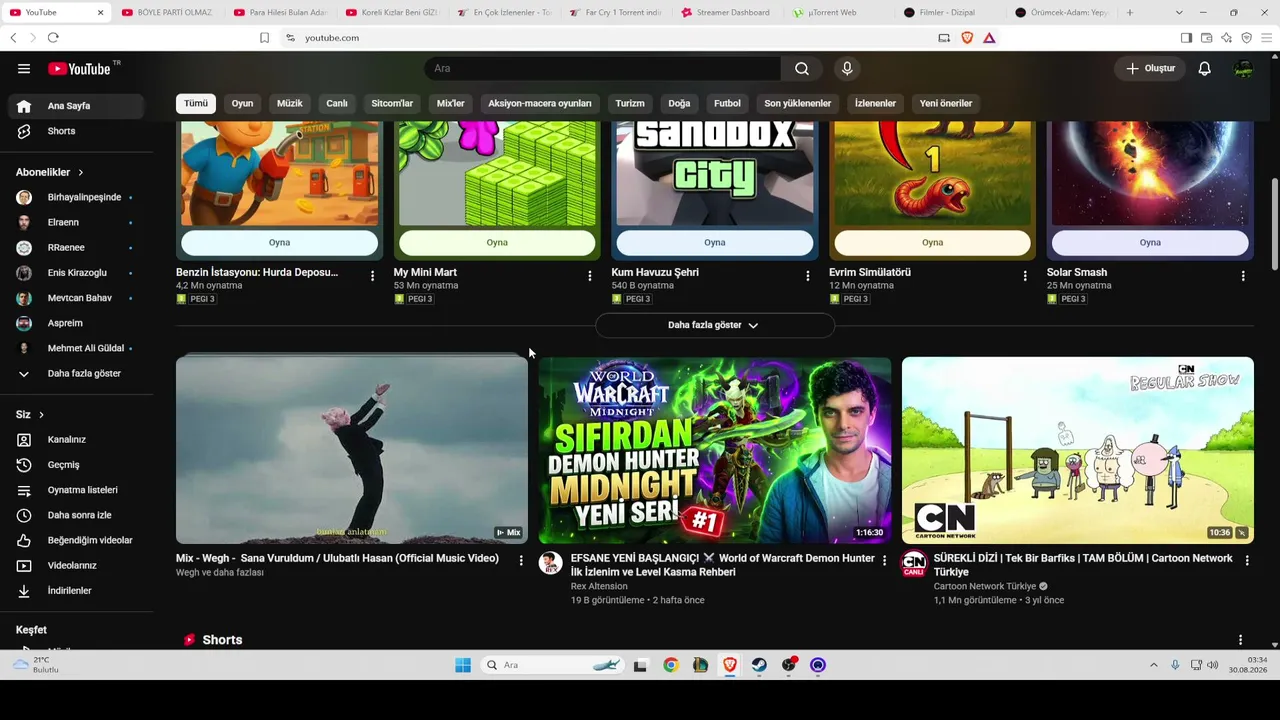Reload the page in the browser
The image size is (1280, 720).
pyautogui.click(x=53, y=38)
